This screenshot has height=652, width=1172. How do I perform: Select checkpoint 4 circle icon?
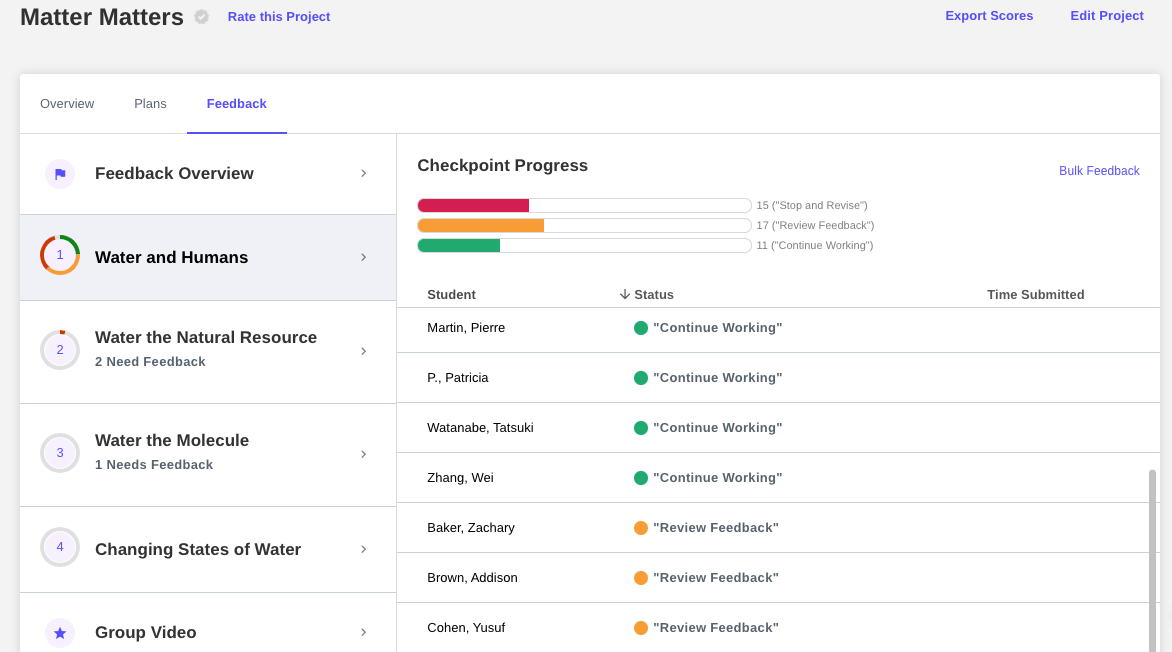(60, 547)
